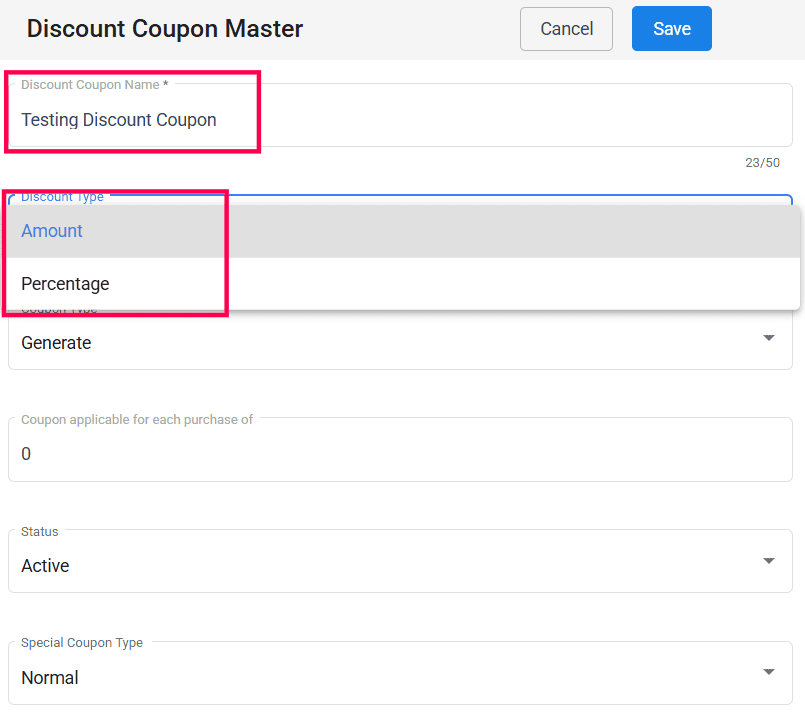Click the 'Coupon applicable for each purchase of' label
The width and height of the screenshot is (805, 728).
pyautogui.click(x=137, y=420)
